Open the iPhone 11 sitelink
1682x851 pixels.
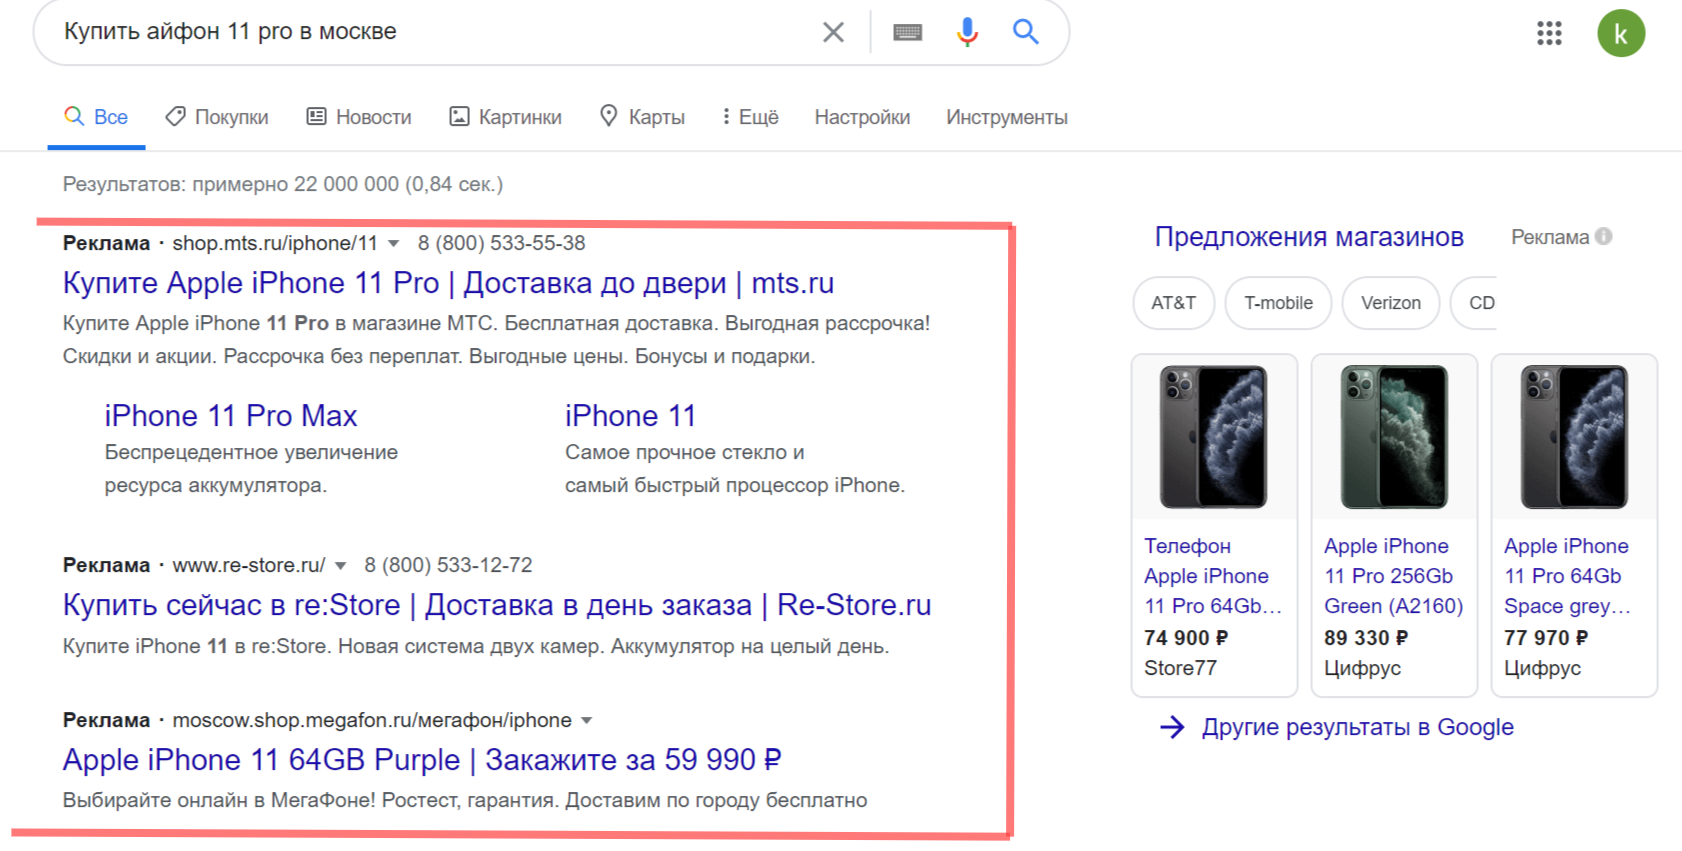[x=630, y=416]
